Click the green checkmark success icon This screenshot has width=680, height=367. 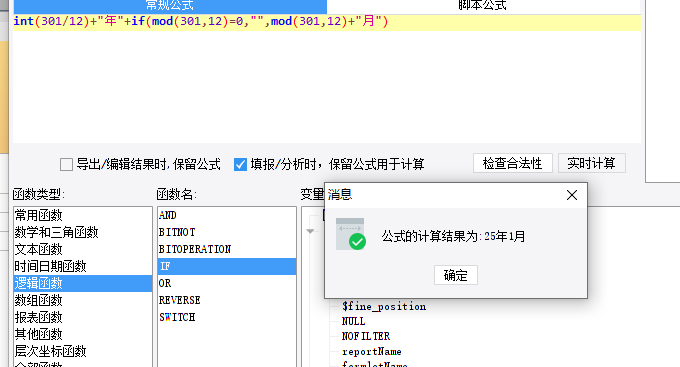pos(357,242)
